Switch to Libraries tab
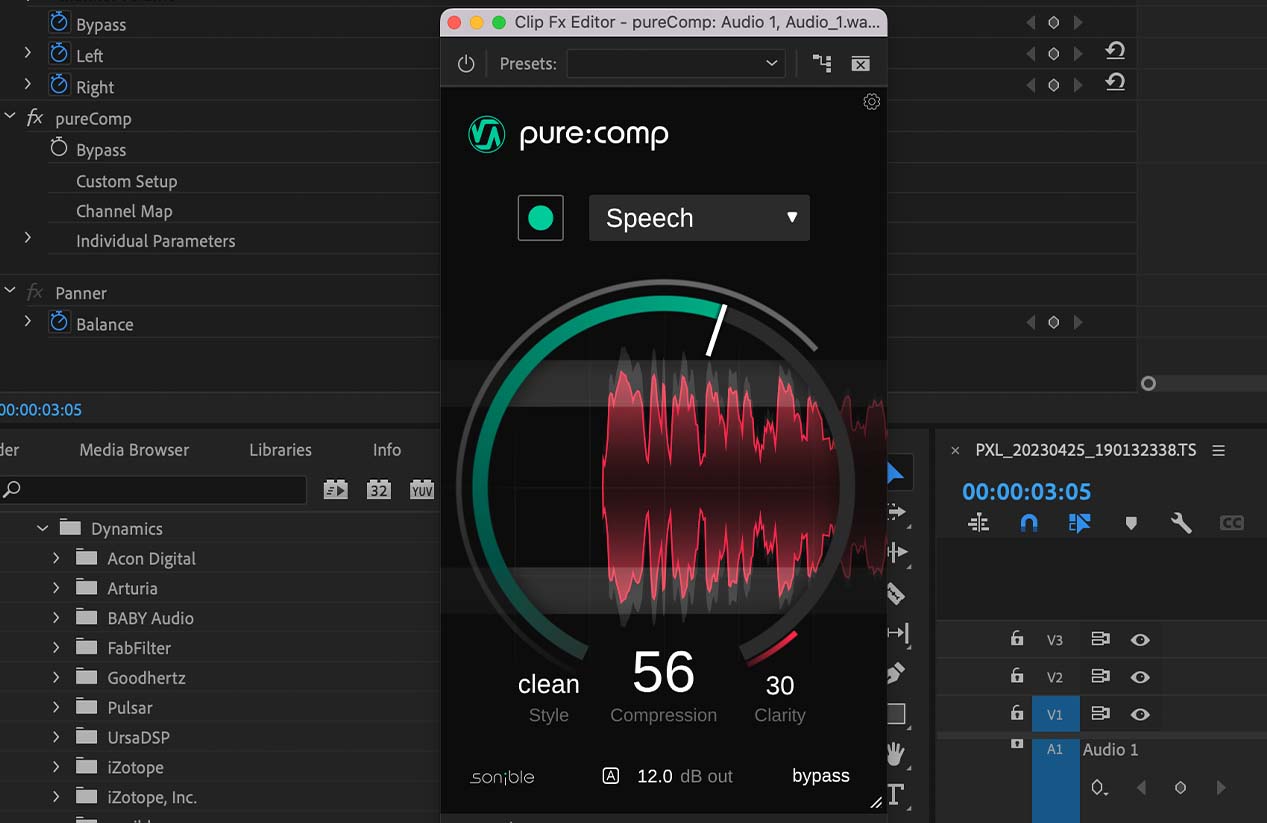The width and height of the screenshot is (1267, 823). [x=280, y=450]
